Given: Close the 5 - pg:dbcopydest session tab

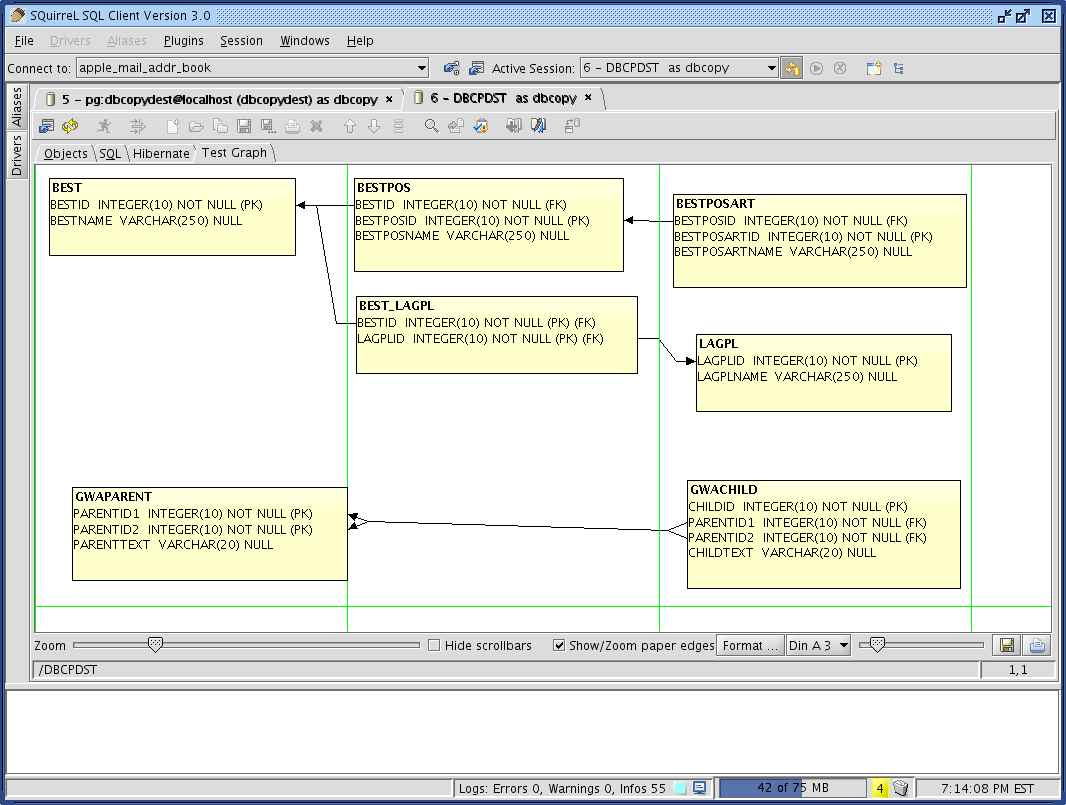Looking at the screenshot, I should pos(390,99).
